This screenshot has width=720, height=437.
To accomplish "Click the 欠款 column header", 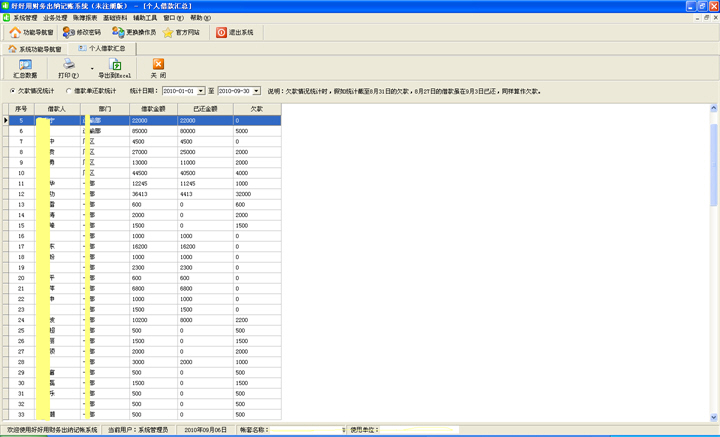I will (257, 106).
